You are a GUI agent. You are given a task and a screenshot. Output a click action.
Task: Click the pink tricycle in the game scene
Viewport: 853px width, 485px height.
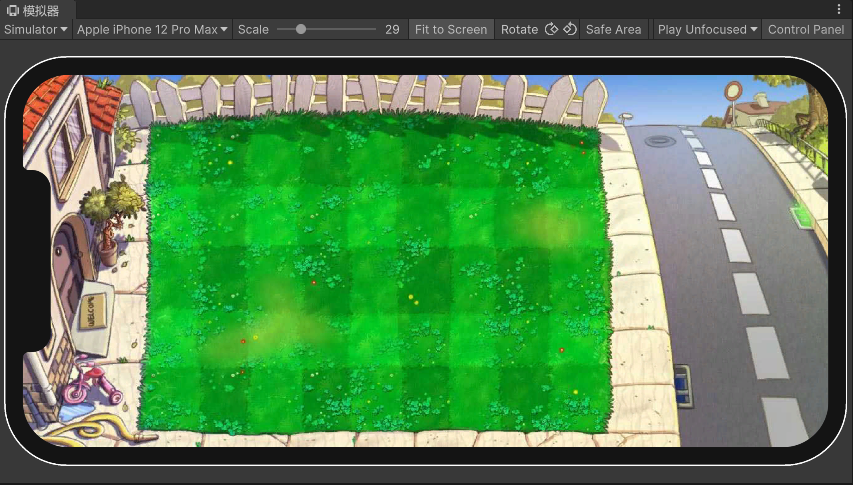point(92,383)
